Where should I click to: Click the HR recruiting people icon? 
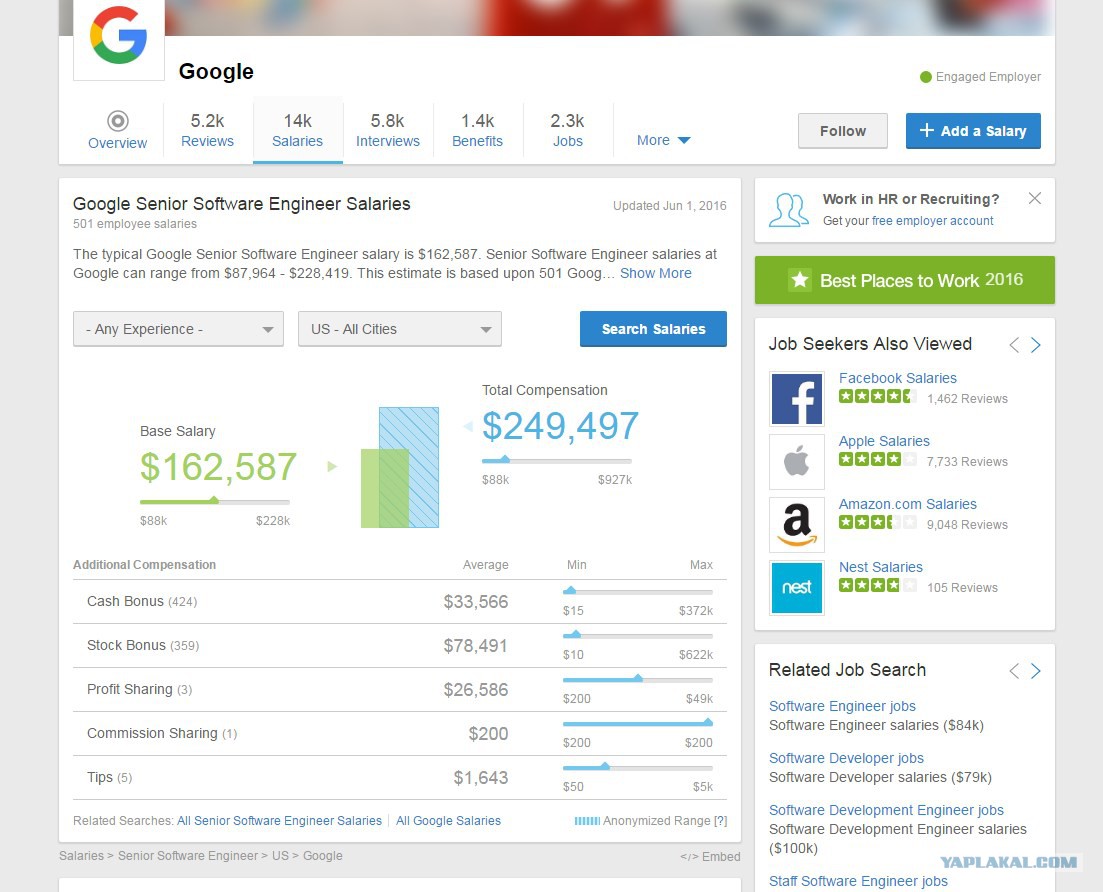(789, 210)
